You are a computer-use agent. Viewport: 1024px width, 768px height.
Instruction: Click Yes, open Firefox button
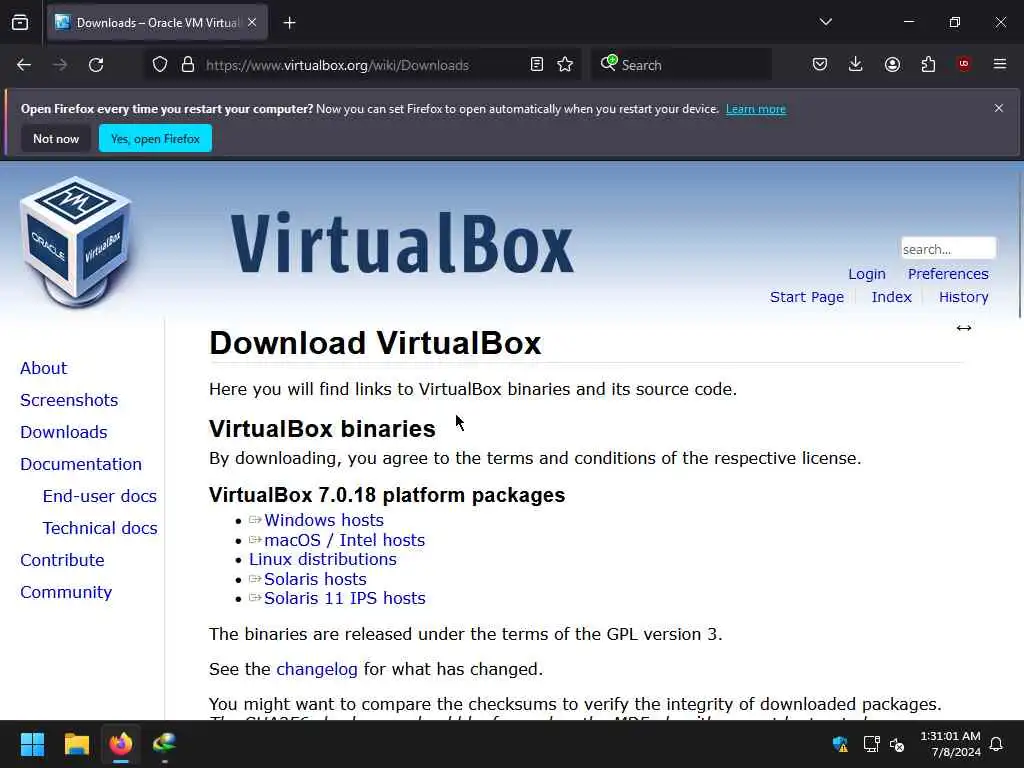[155, 138]
